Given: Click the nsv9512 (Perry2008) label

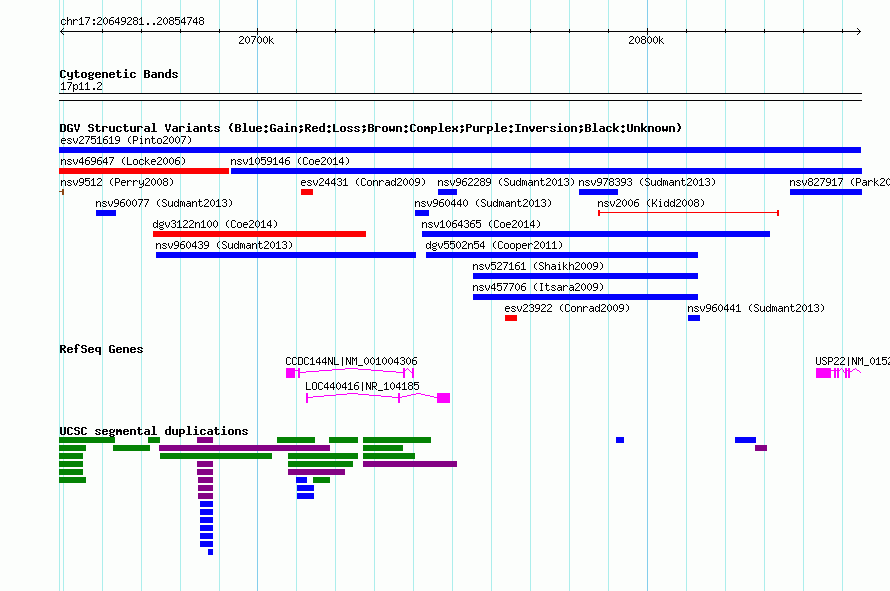Looking at the screenshot, I should pyautogui.click(x=117, y=182).
